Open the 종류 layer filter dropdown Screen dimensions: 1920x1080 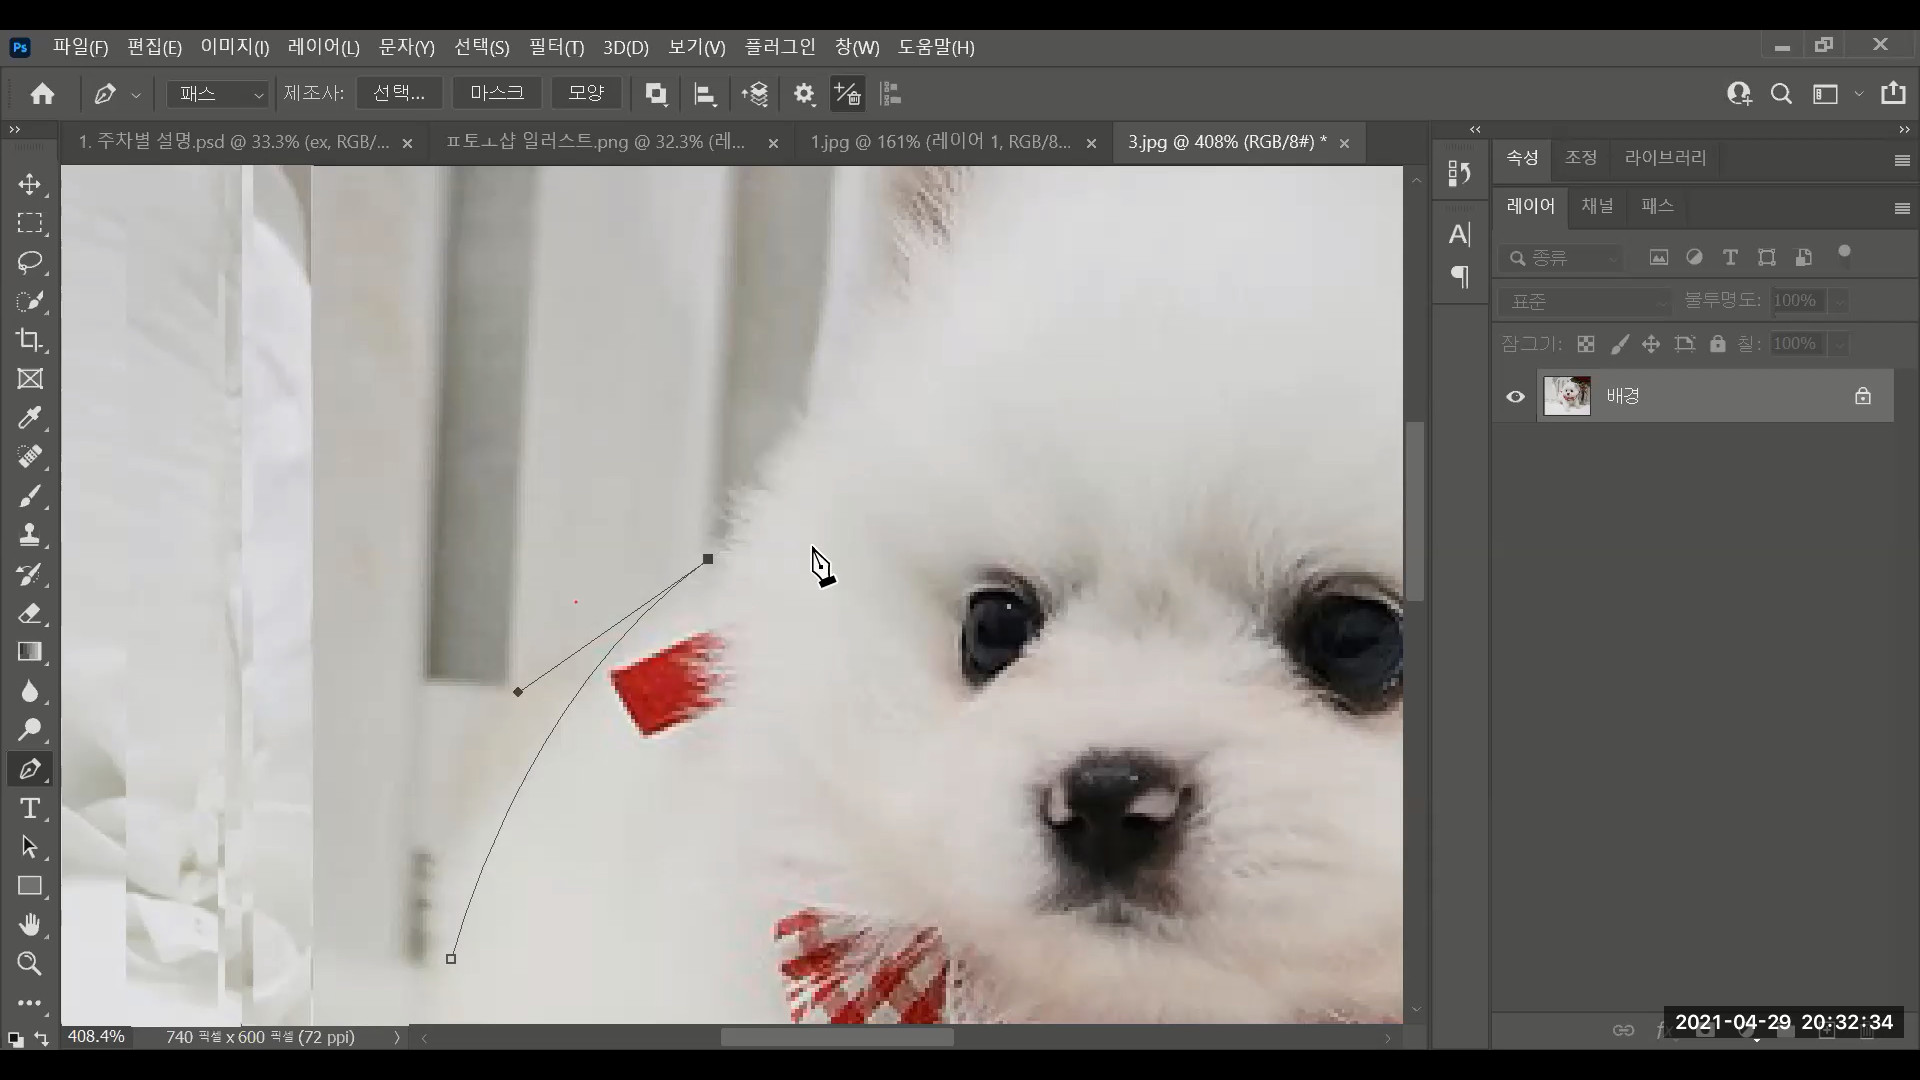[1562, 258]
